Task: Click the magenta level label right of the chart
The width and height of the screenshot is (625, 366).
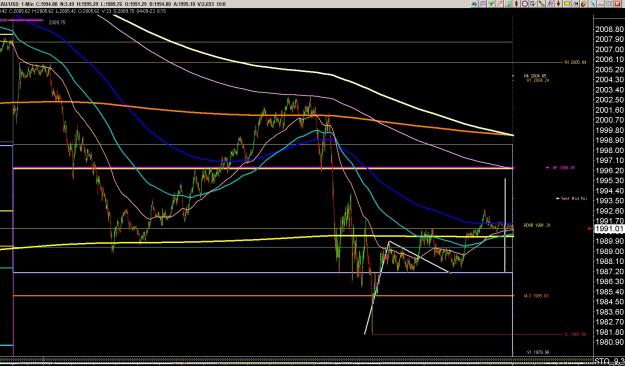Action: [x=563, y=168]
